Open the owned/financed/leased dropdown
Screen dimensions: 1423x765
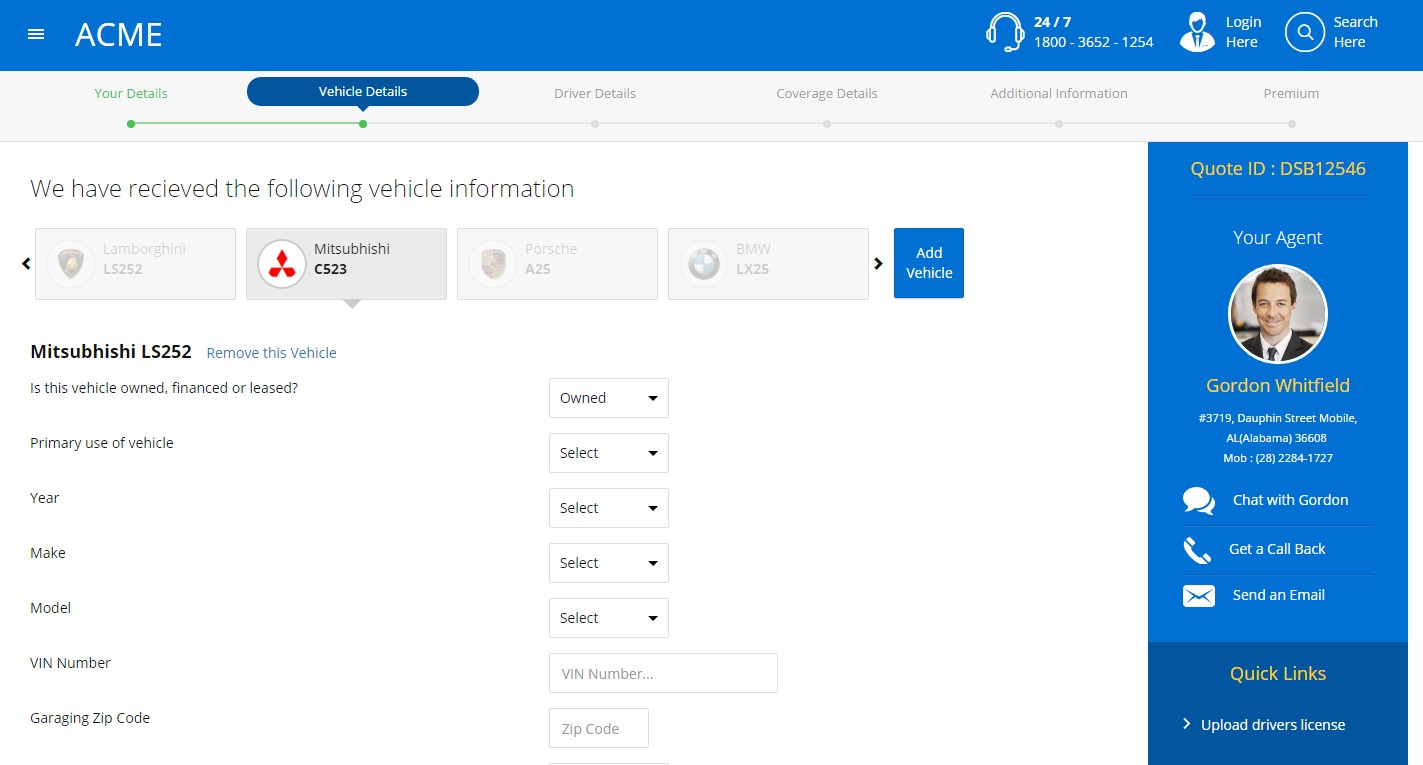[608, 398]
